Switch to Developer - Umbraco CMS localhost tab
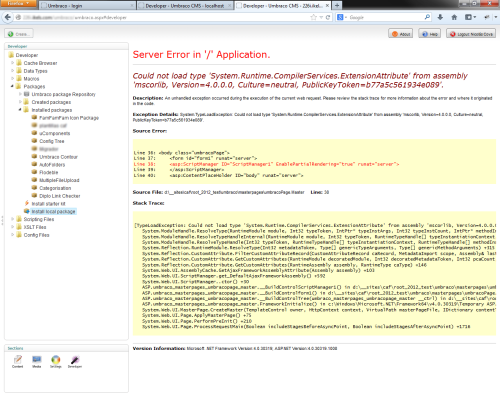500x400 pixels. pos(185,6)
